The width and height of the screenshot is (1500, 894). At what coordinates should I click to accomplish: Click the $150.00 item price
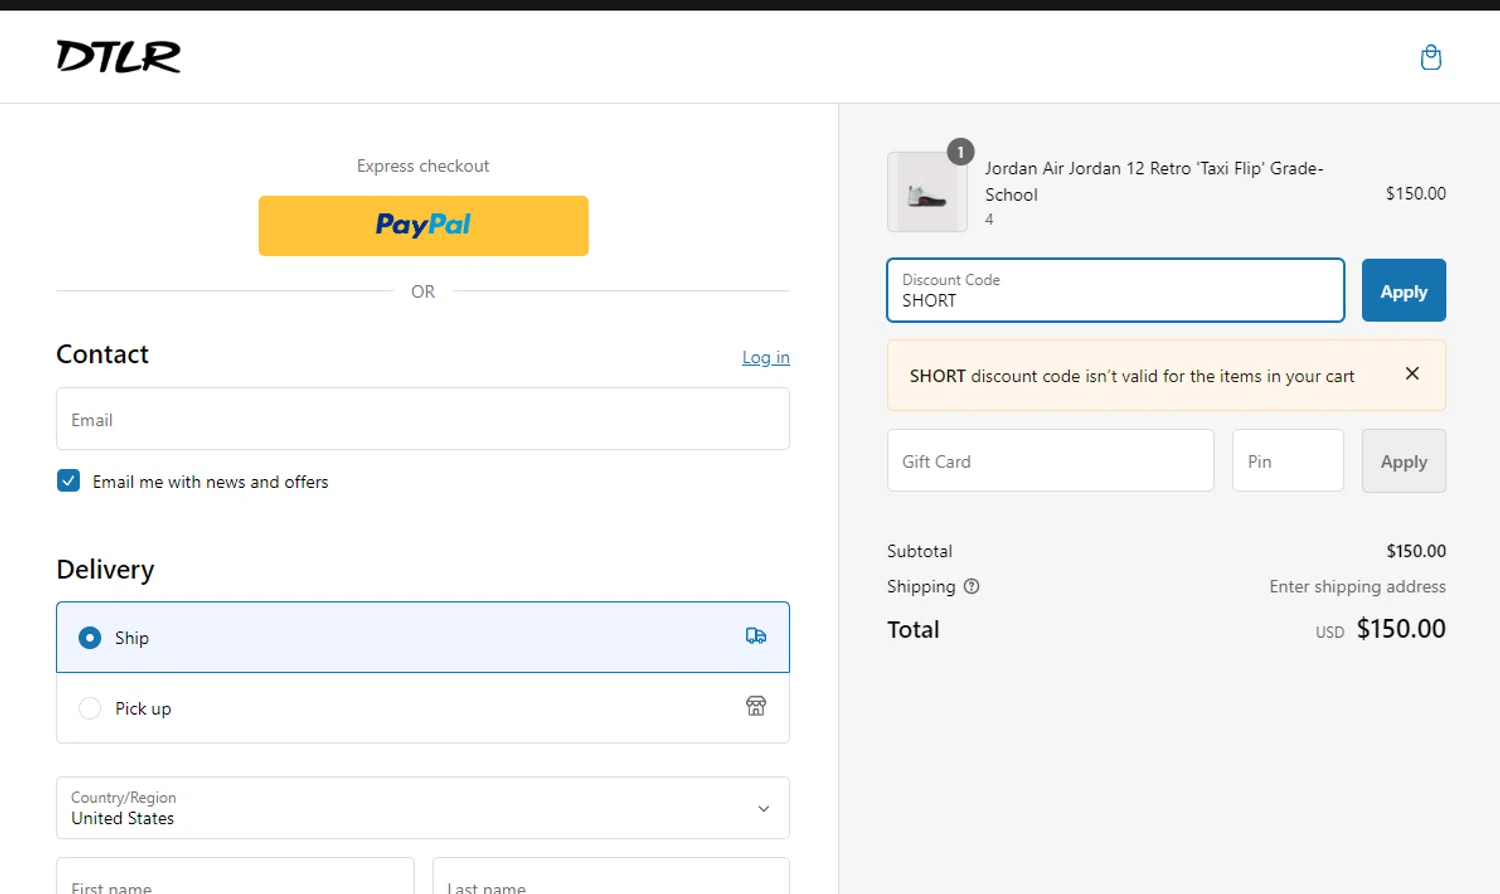(x=1416, y=193)
